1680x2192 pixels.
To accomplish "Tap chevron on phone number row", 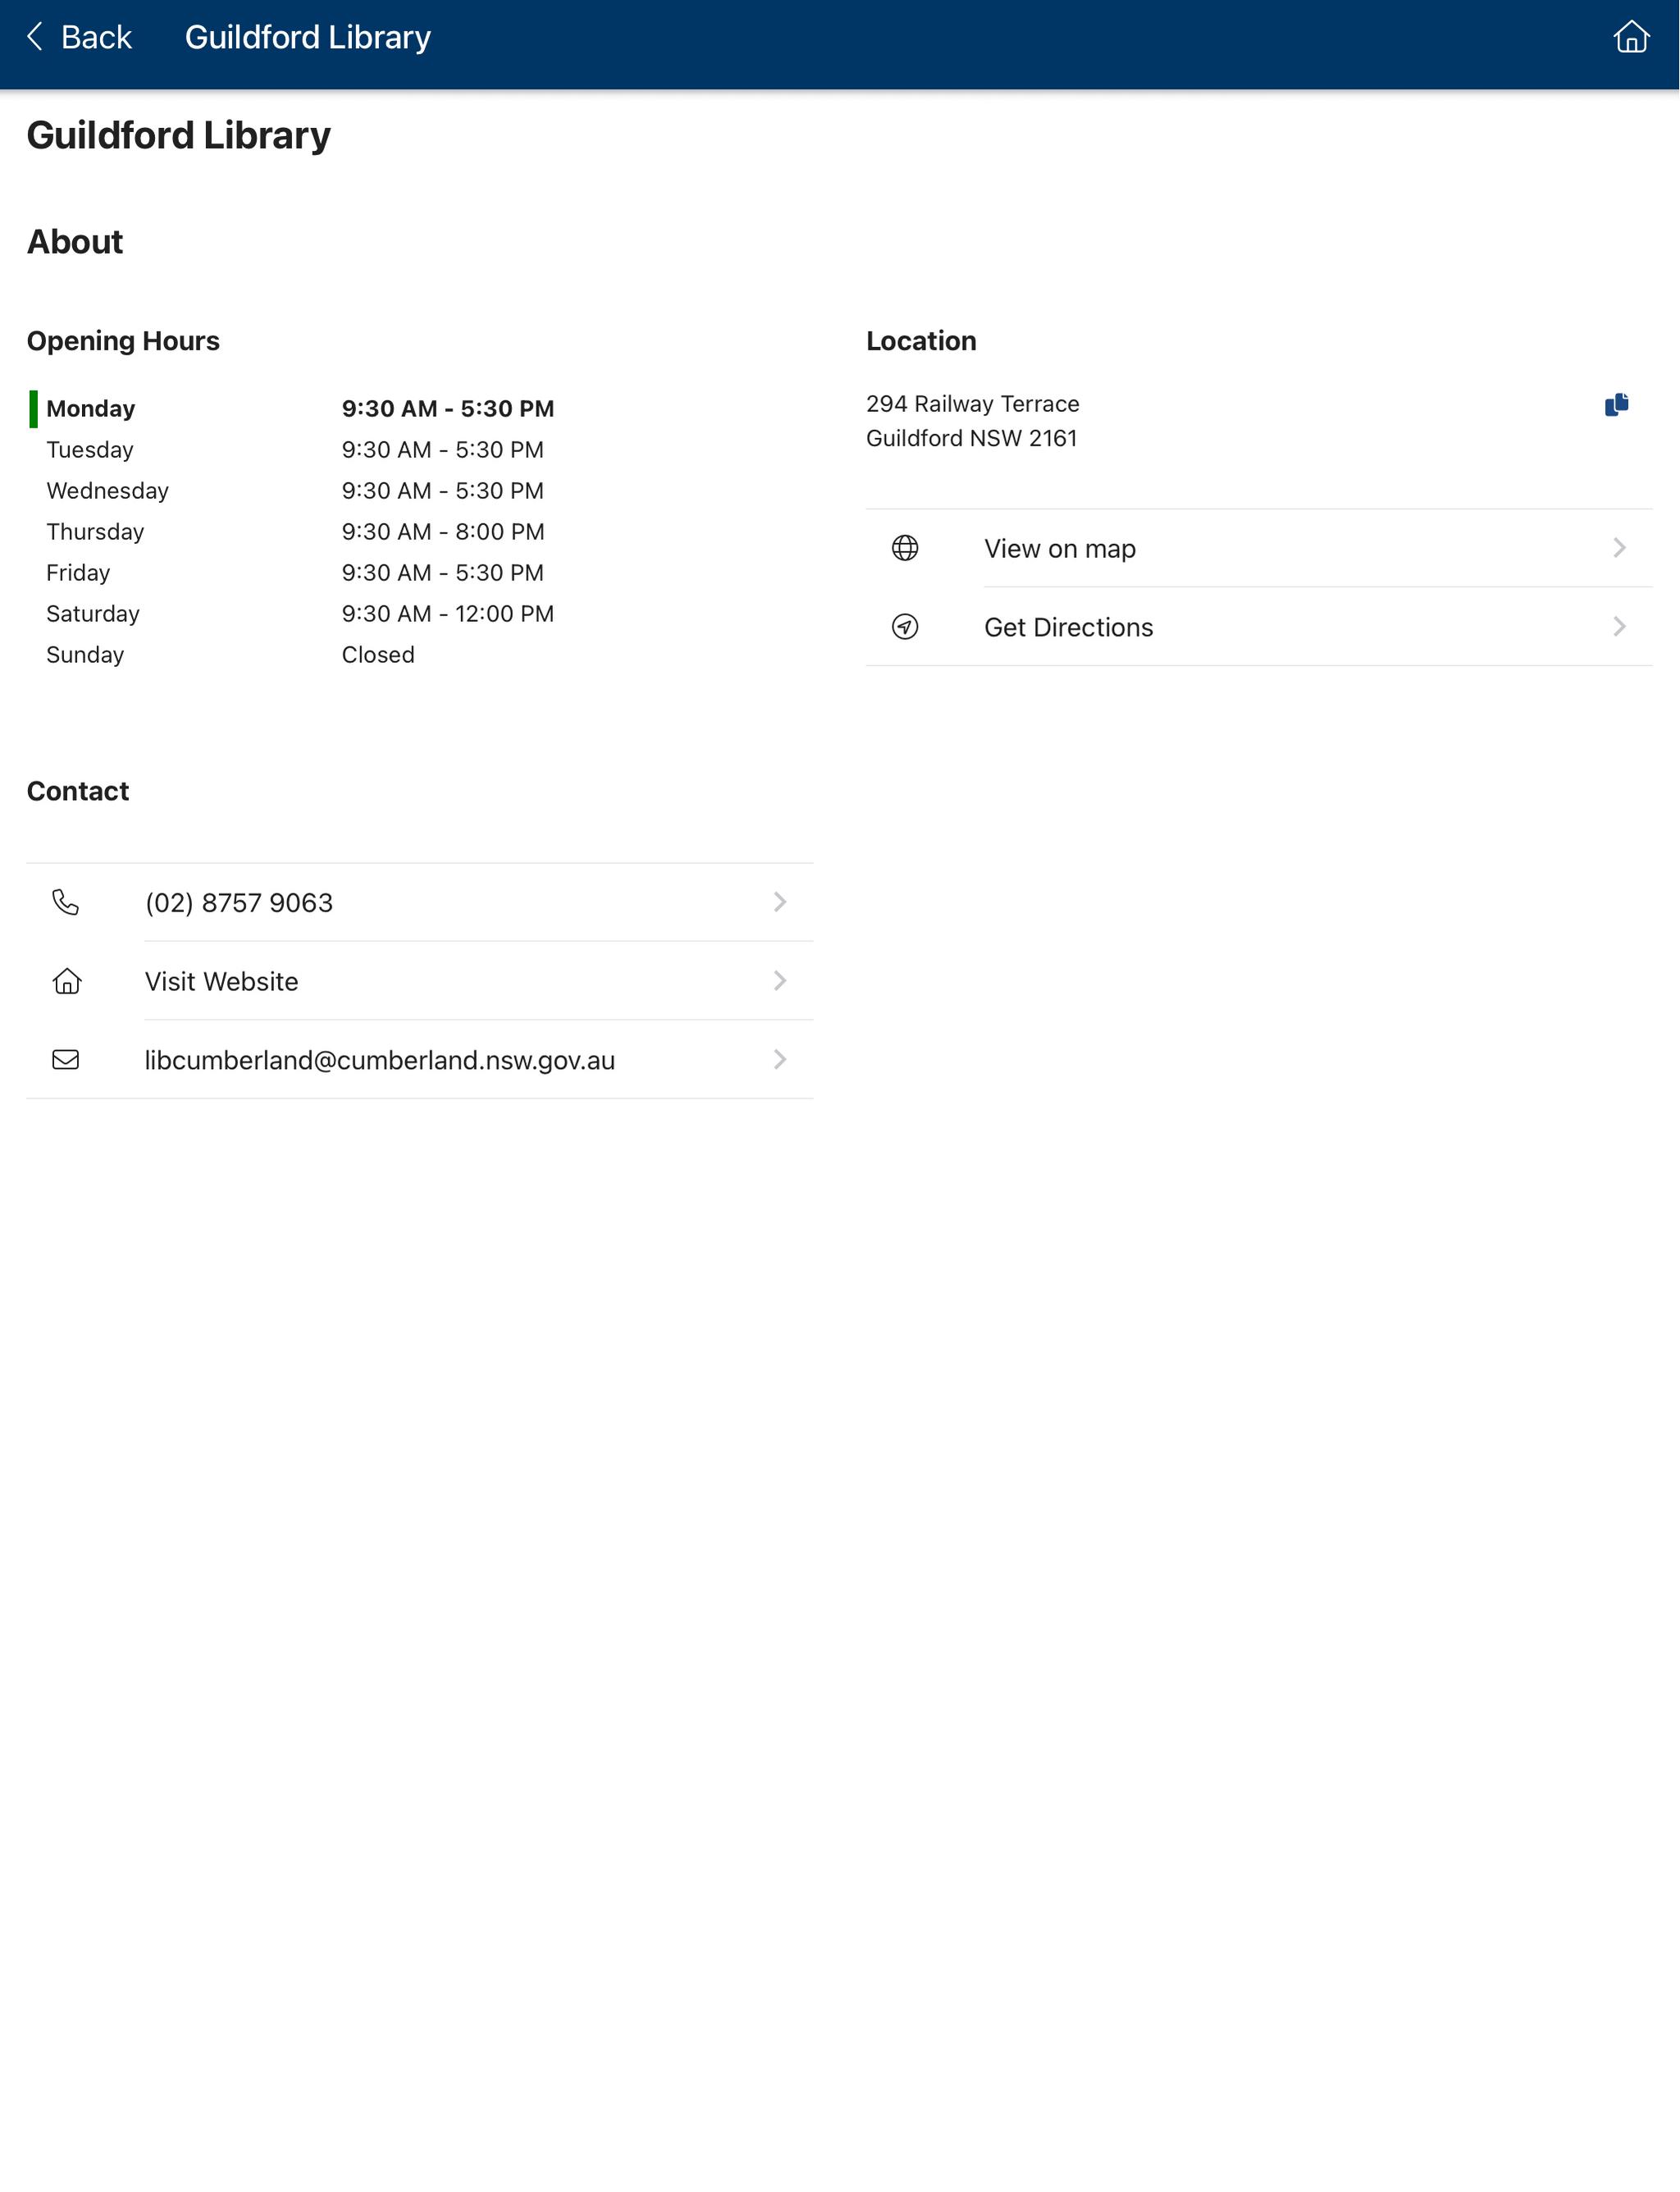I will pyautogui.click(x=780, y=903).
